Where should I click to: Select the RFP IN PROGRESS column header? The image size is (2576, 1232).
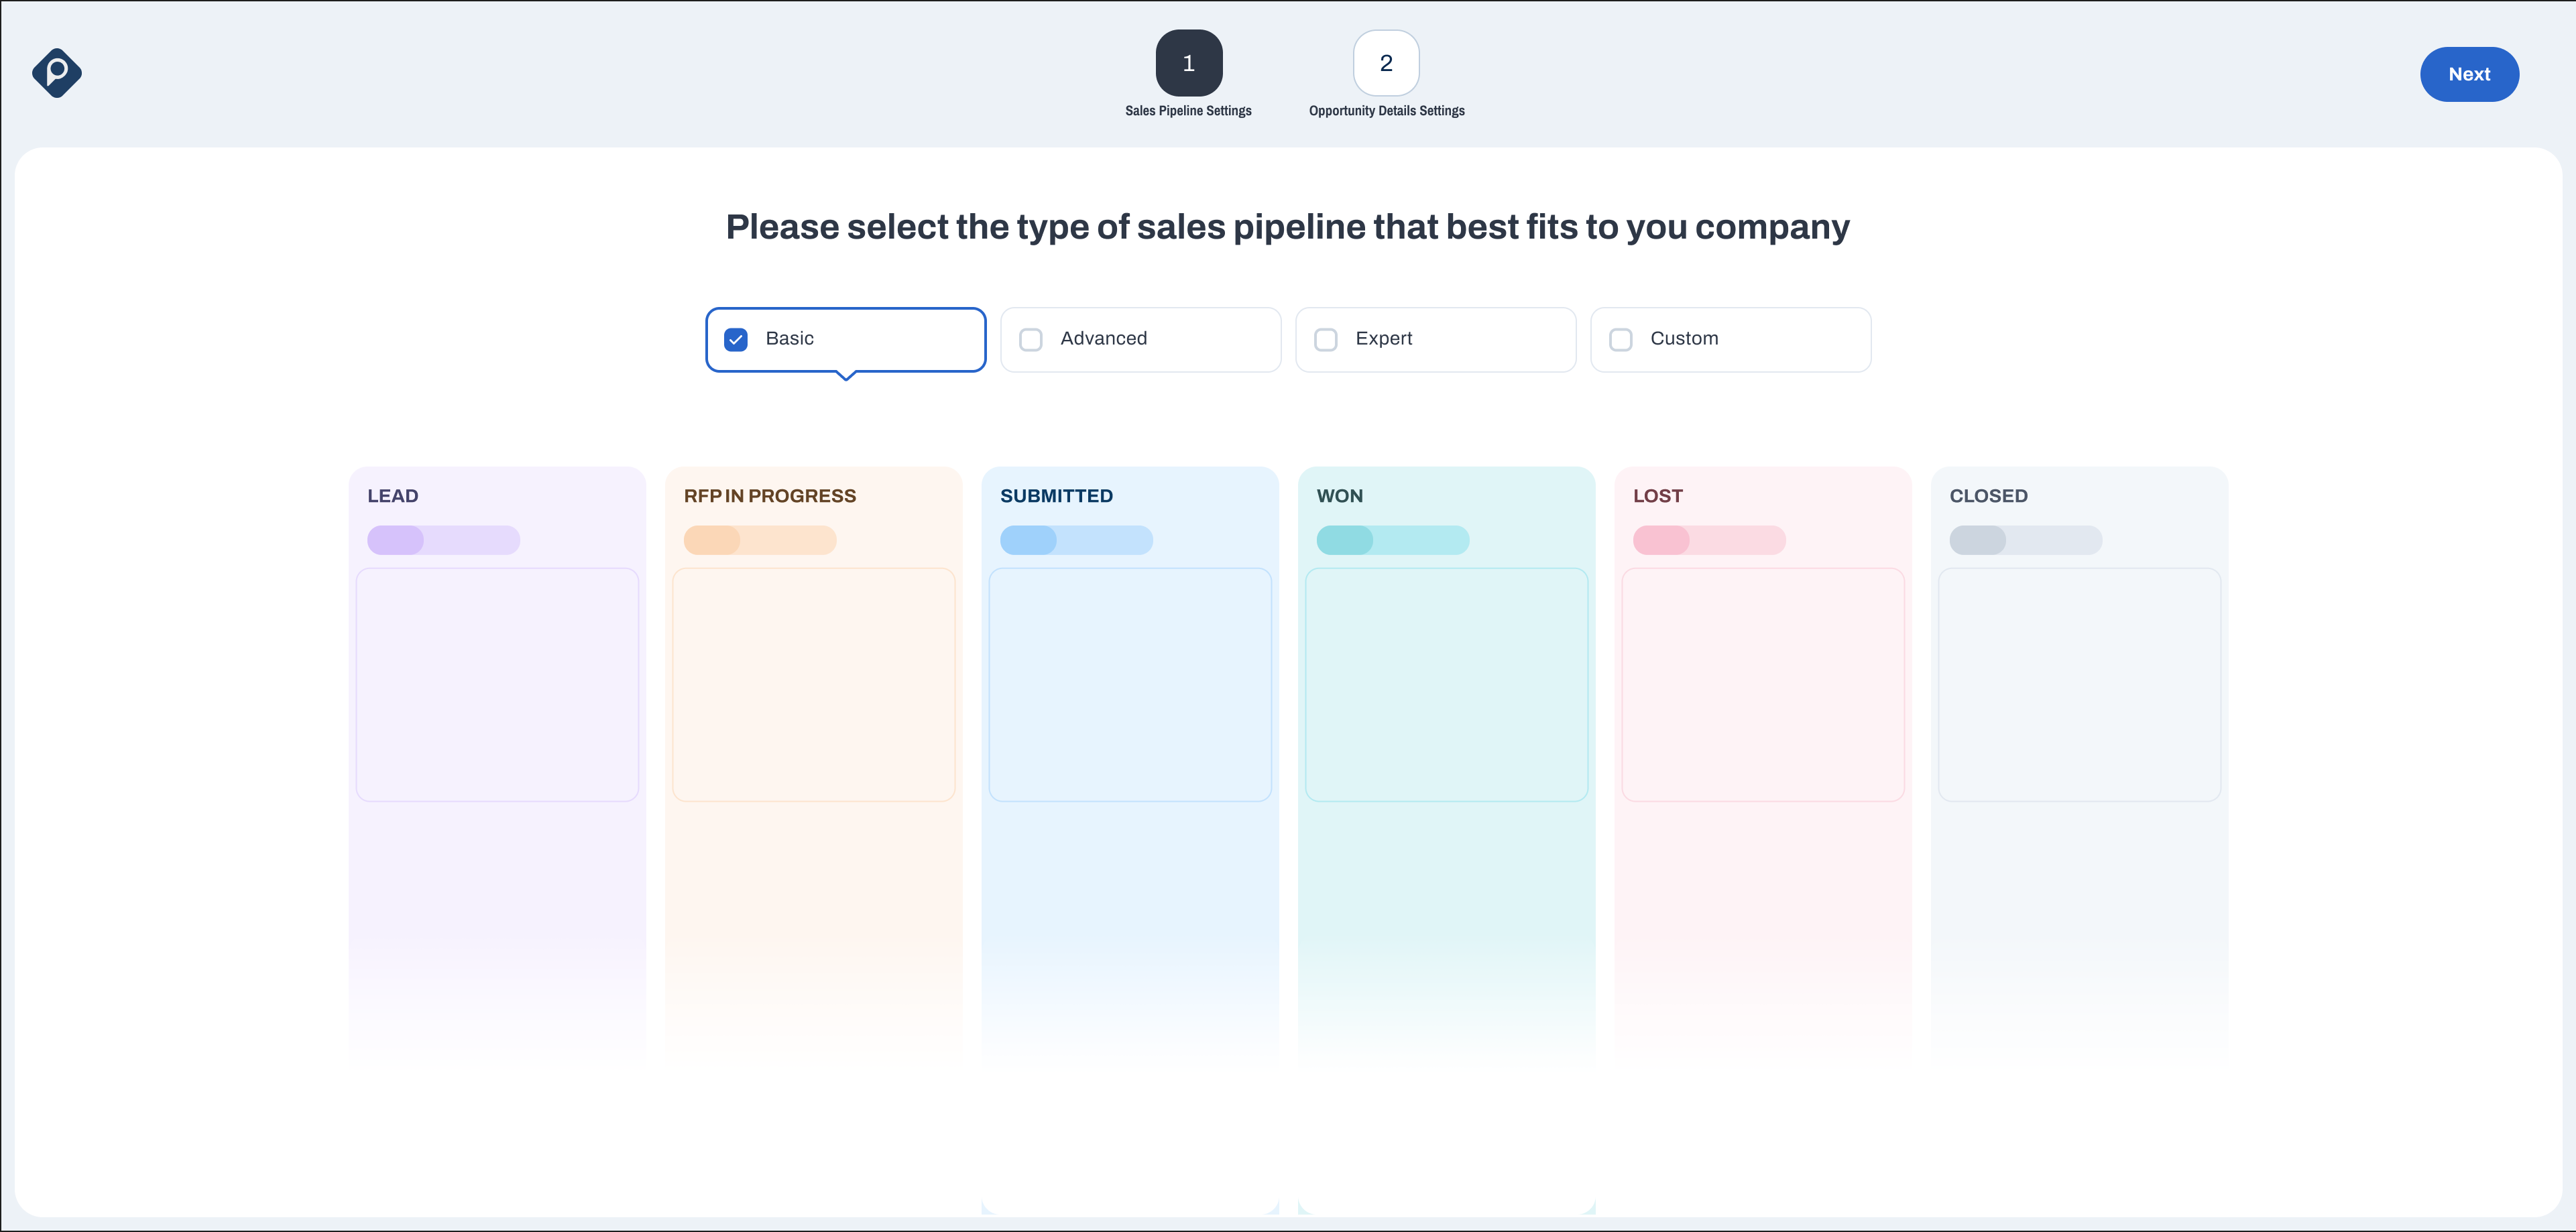[x=769, y=495]
